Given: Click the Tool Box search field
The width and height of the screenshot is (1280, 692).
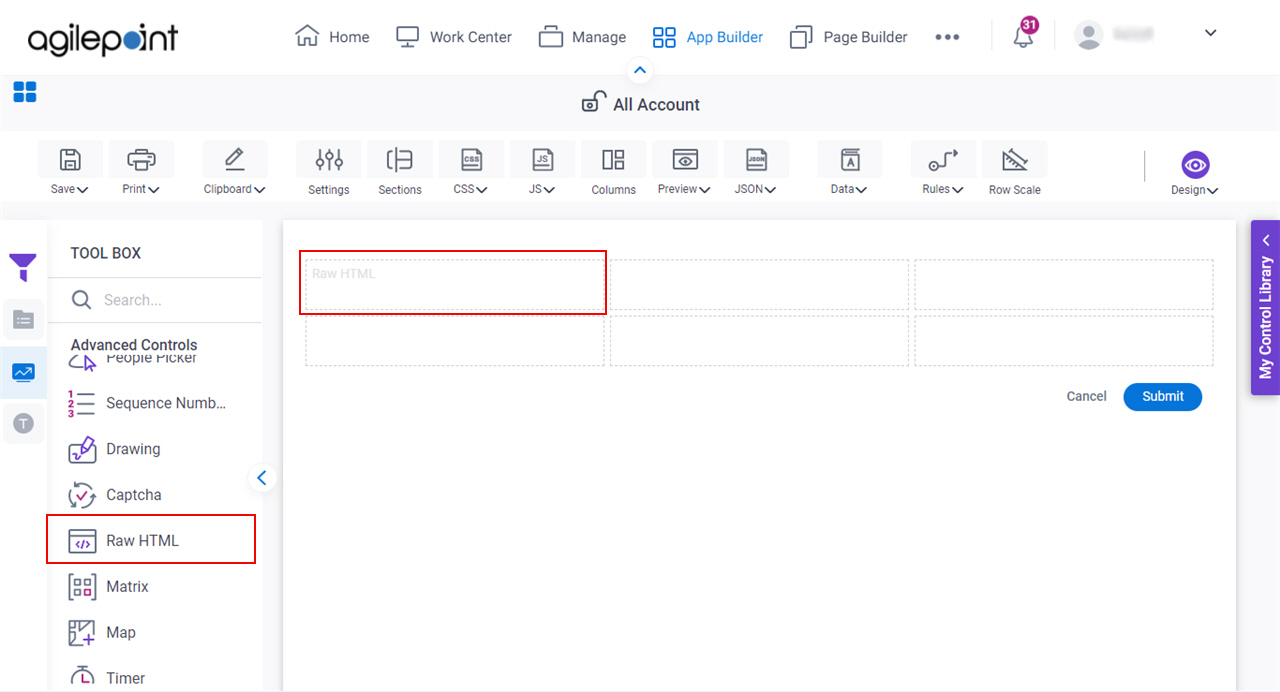Looking at the screenshot, I should 154,300.
